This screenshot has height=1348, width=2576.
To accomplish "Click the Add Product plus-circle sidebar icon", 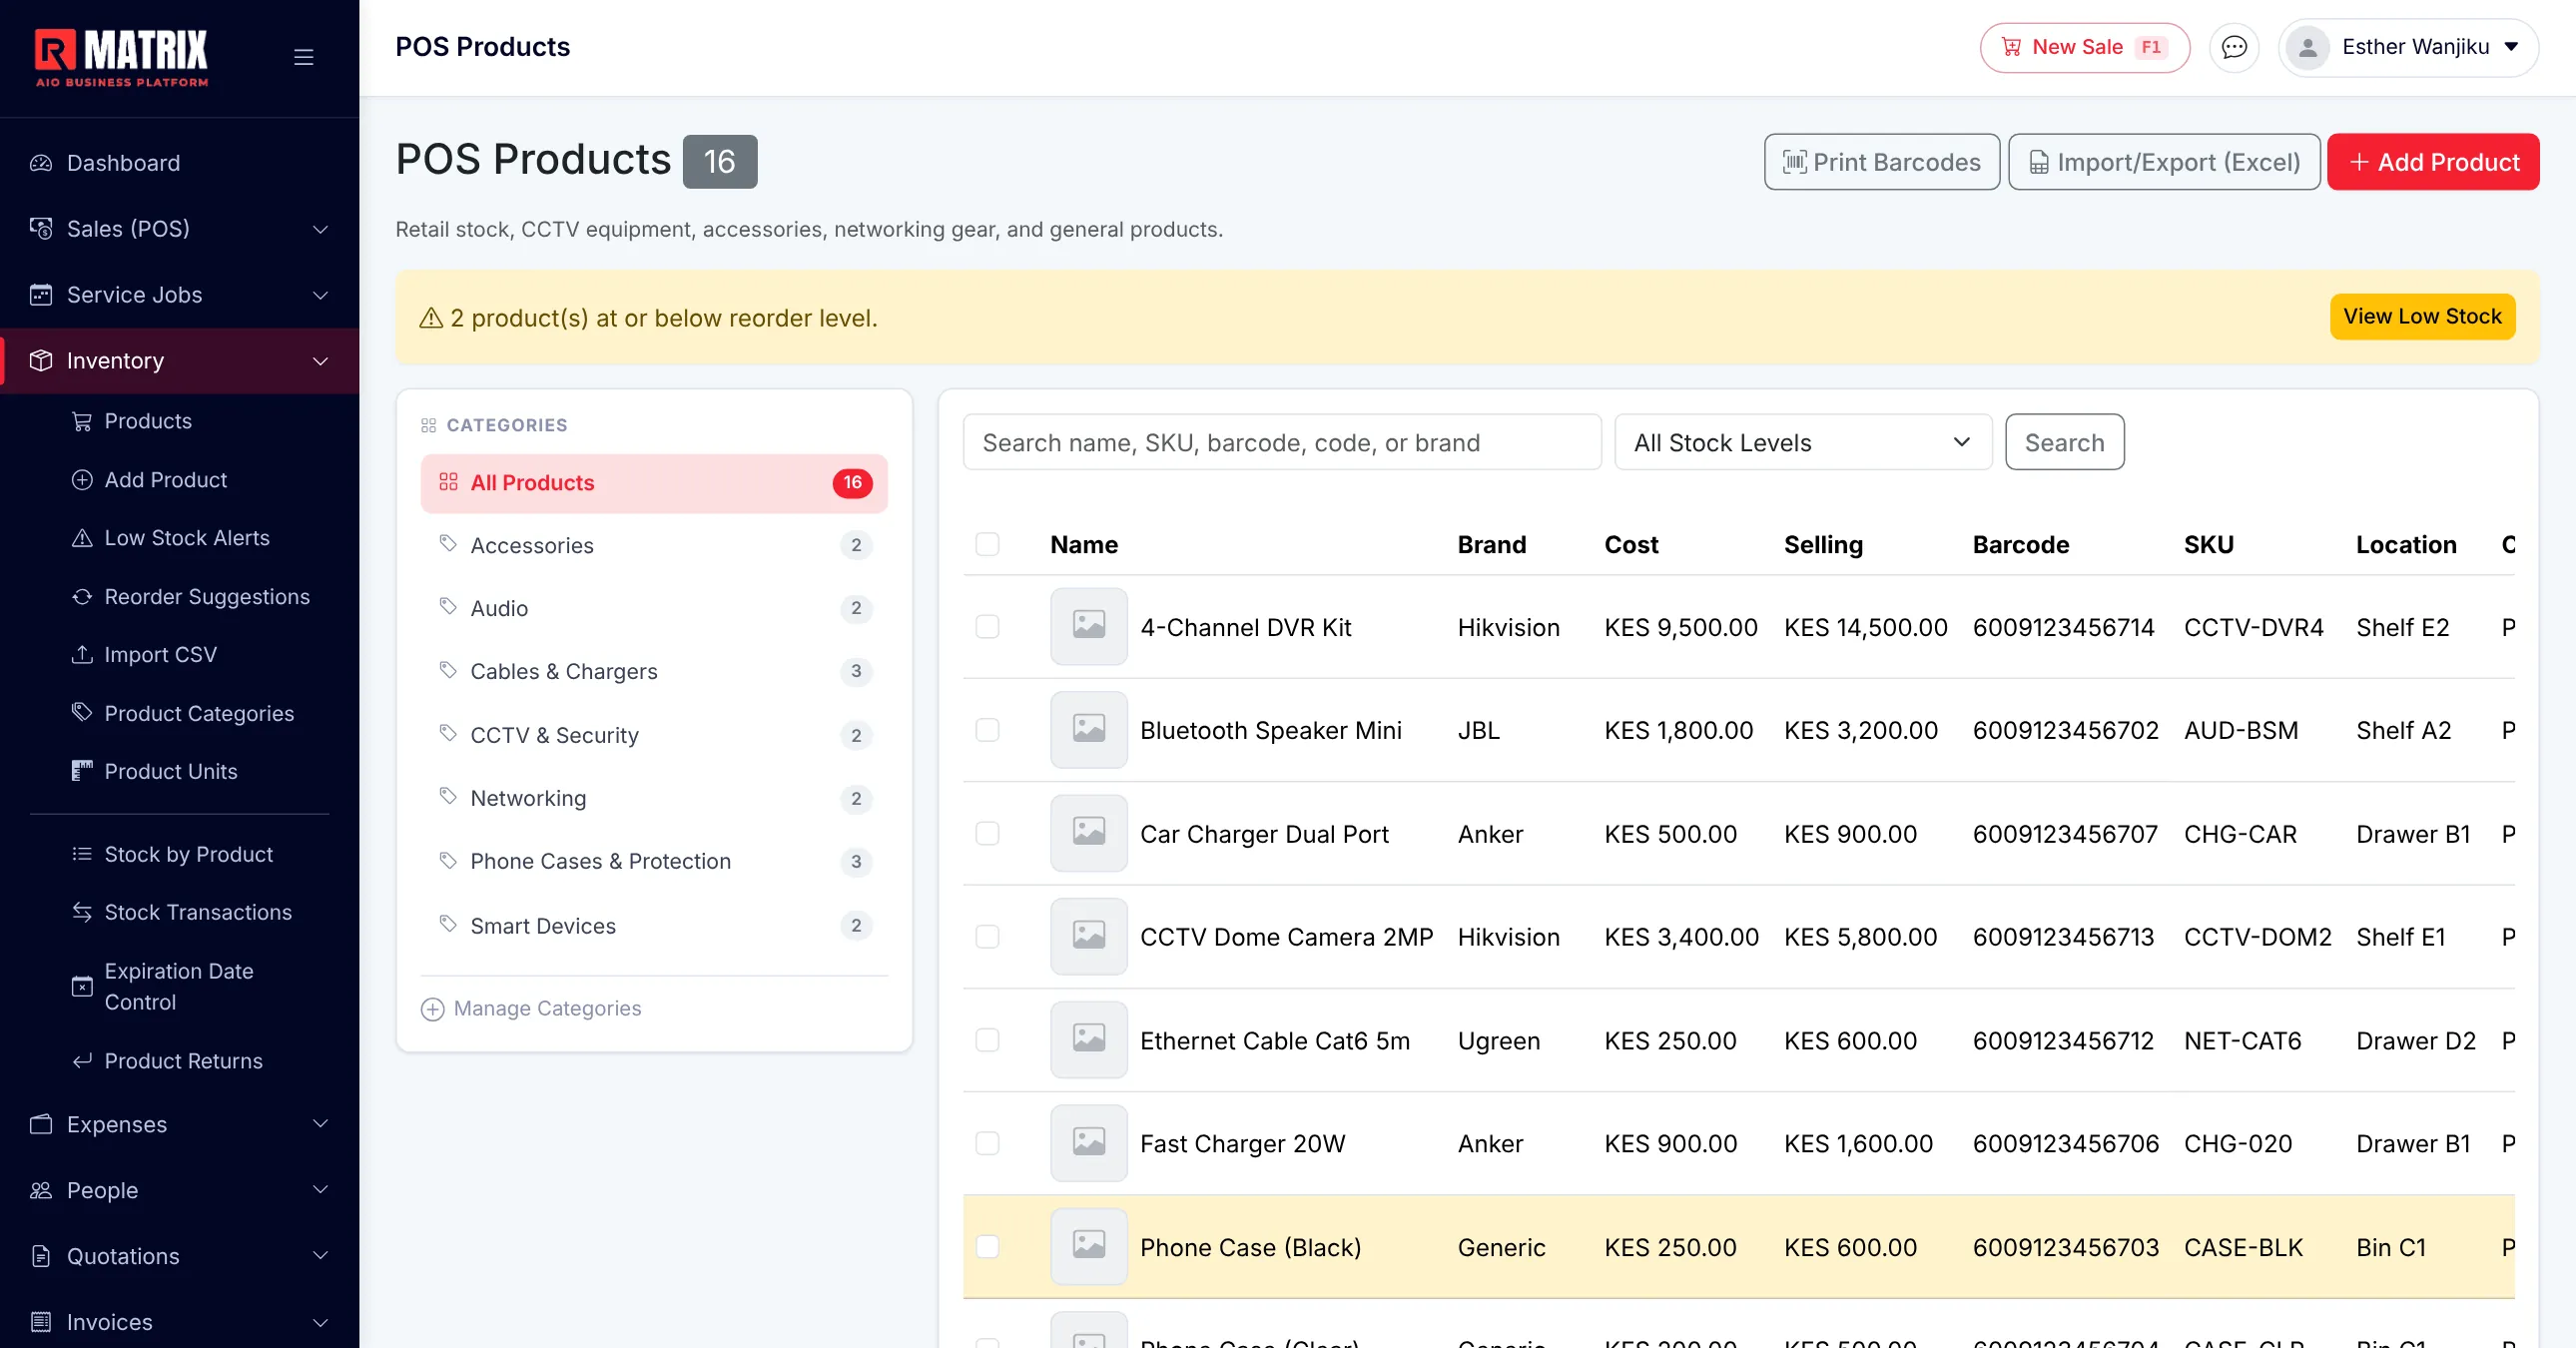I will 83,480.
